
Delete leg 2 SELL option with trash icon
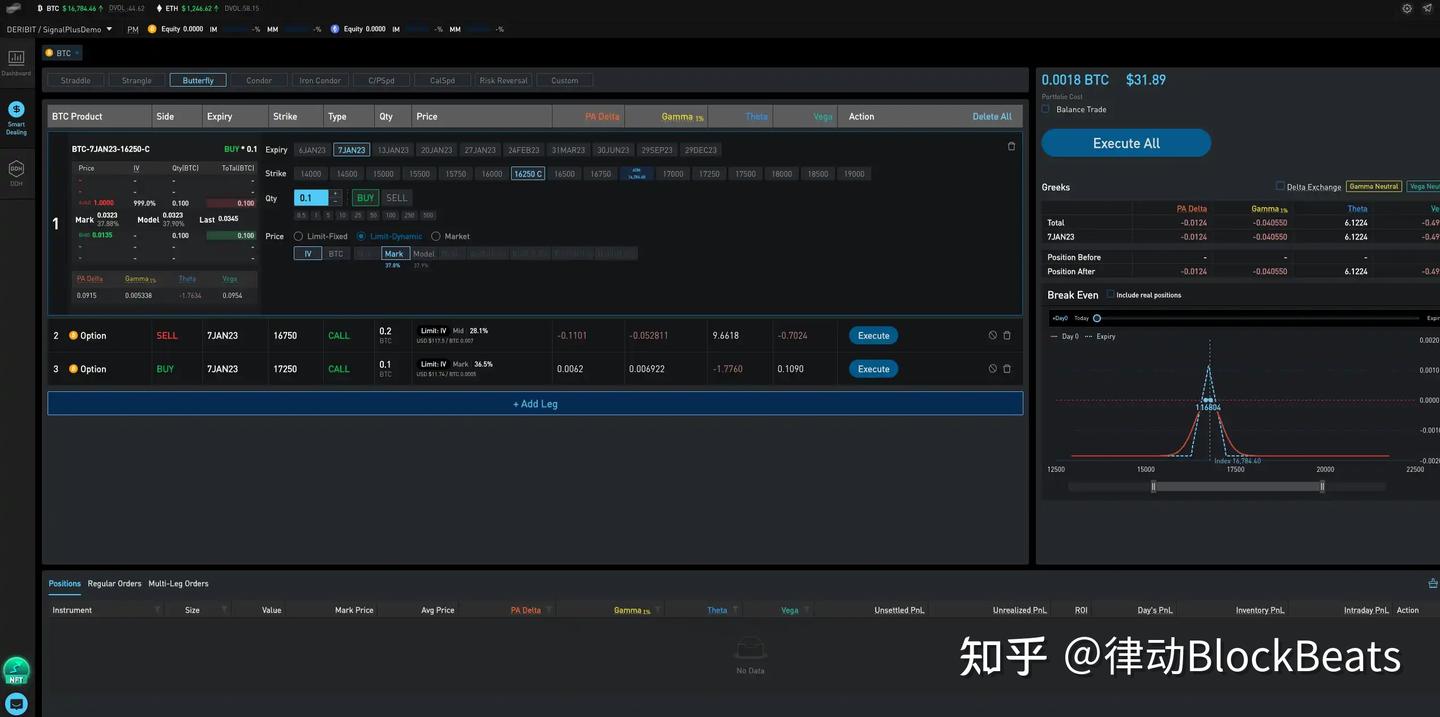1007,336
